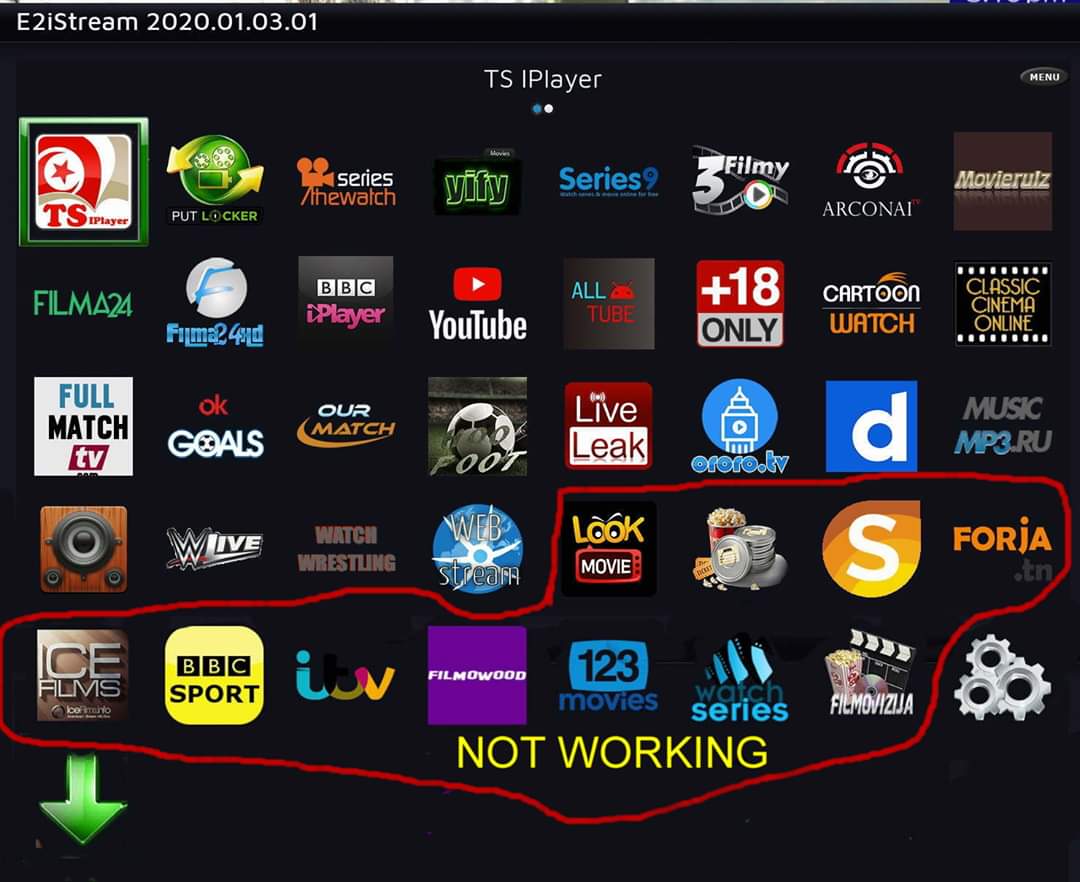Open the 3Filmy icon
This screenshot has width=1080, height=882.
[x=740, y=179]
